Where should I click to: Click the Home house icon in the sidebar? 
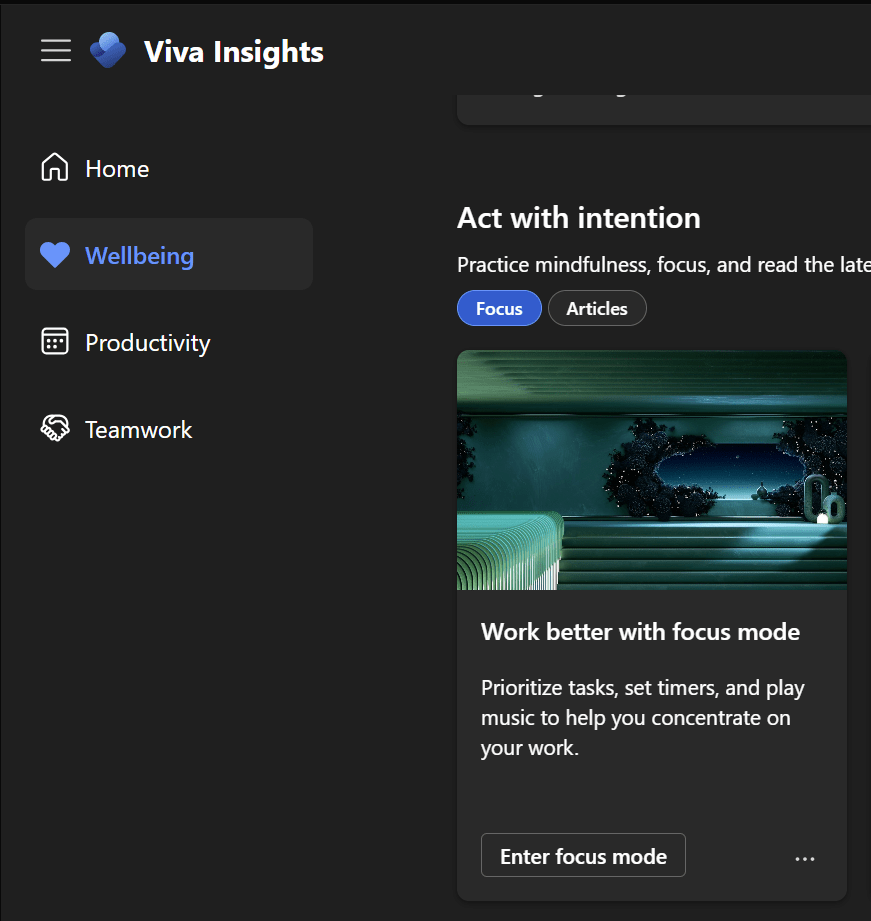pos(54,168)
